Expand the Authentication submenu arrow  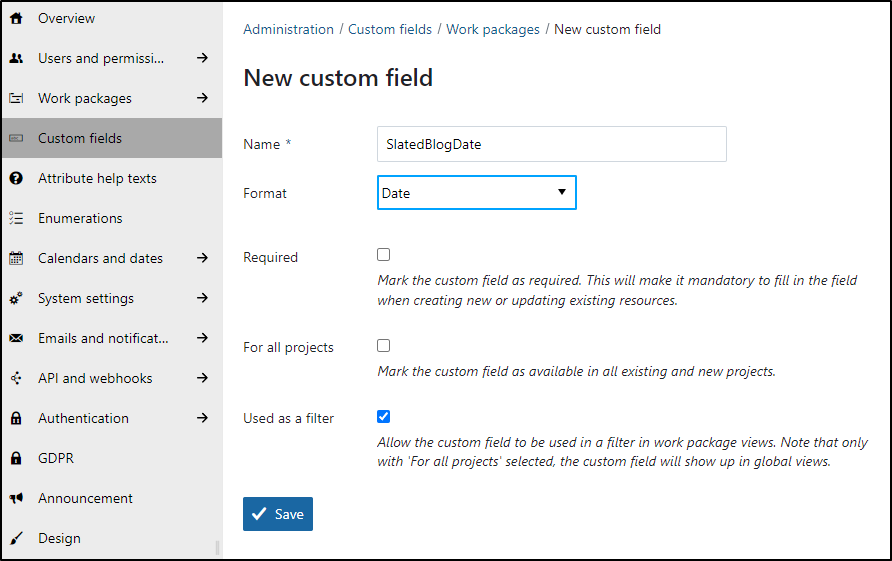coord(203,418)
